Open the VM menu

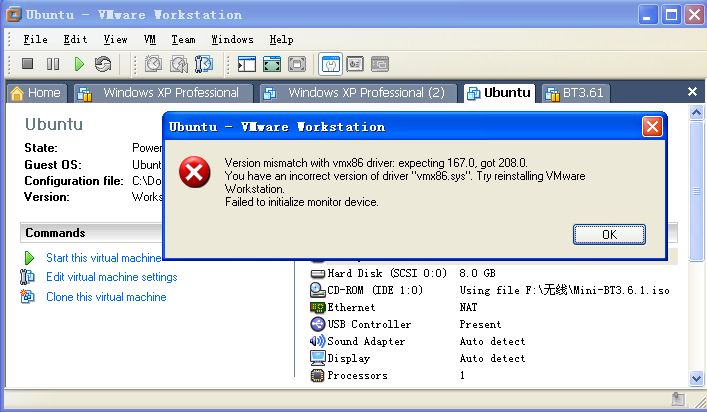[x=150, y=40]
